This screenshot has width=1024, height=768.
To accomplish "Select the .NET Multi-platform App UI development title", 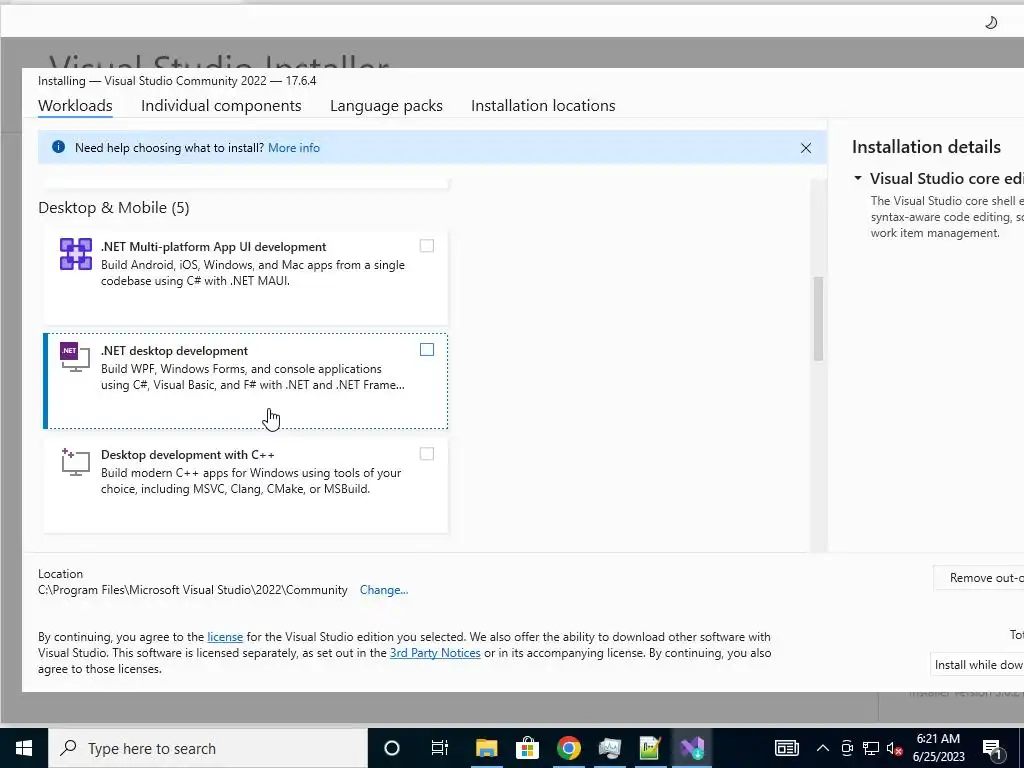I will pos(214,247).
